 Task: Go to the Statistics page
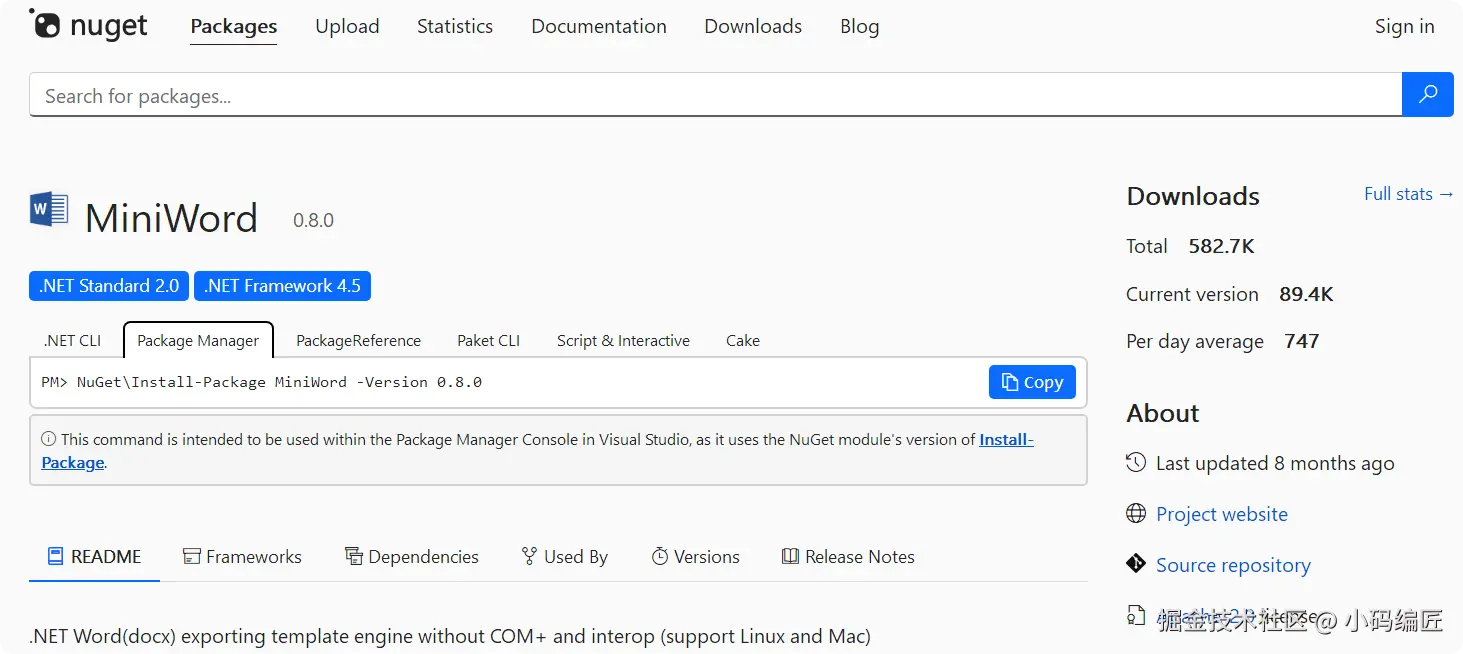pyautogui.click(x=455, y=27)
